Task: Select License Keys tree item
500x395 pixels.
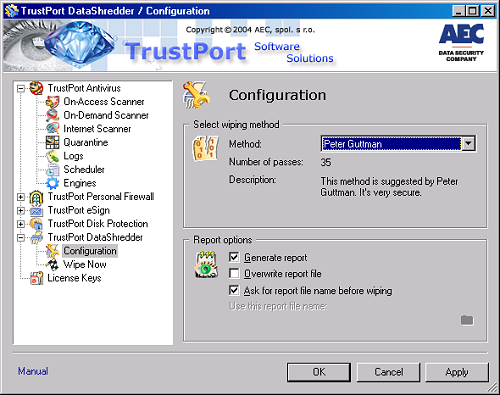Action: point(74,278)
